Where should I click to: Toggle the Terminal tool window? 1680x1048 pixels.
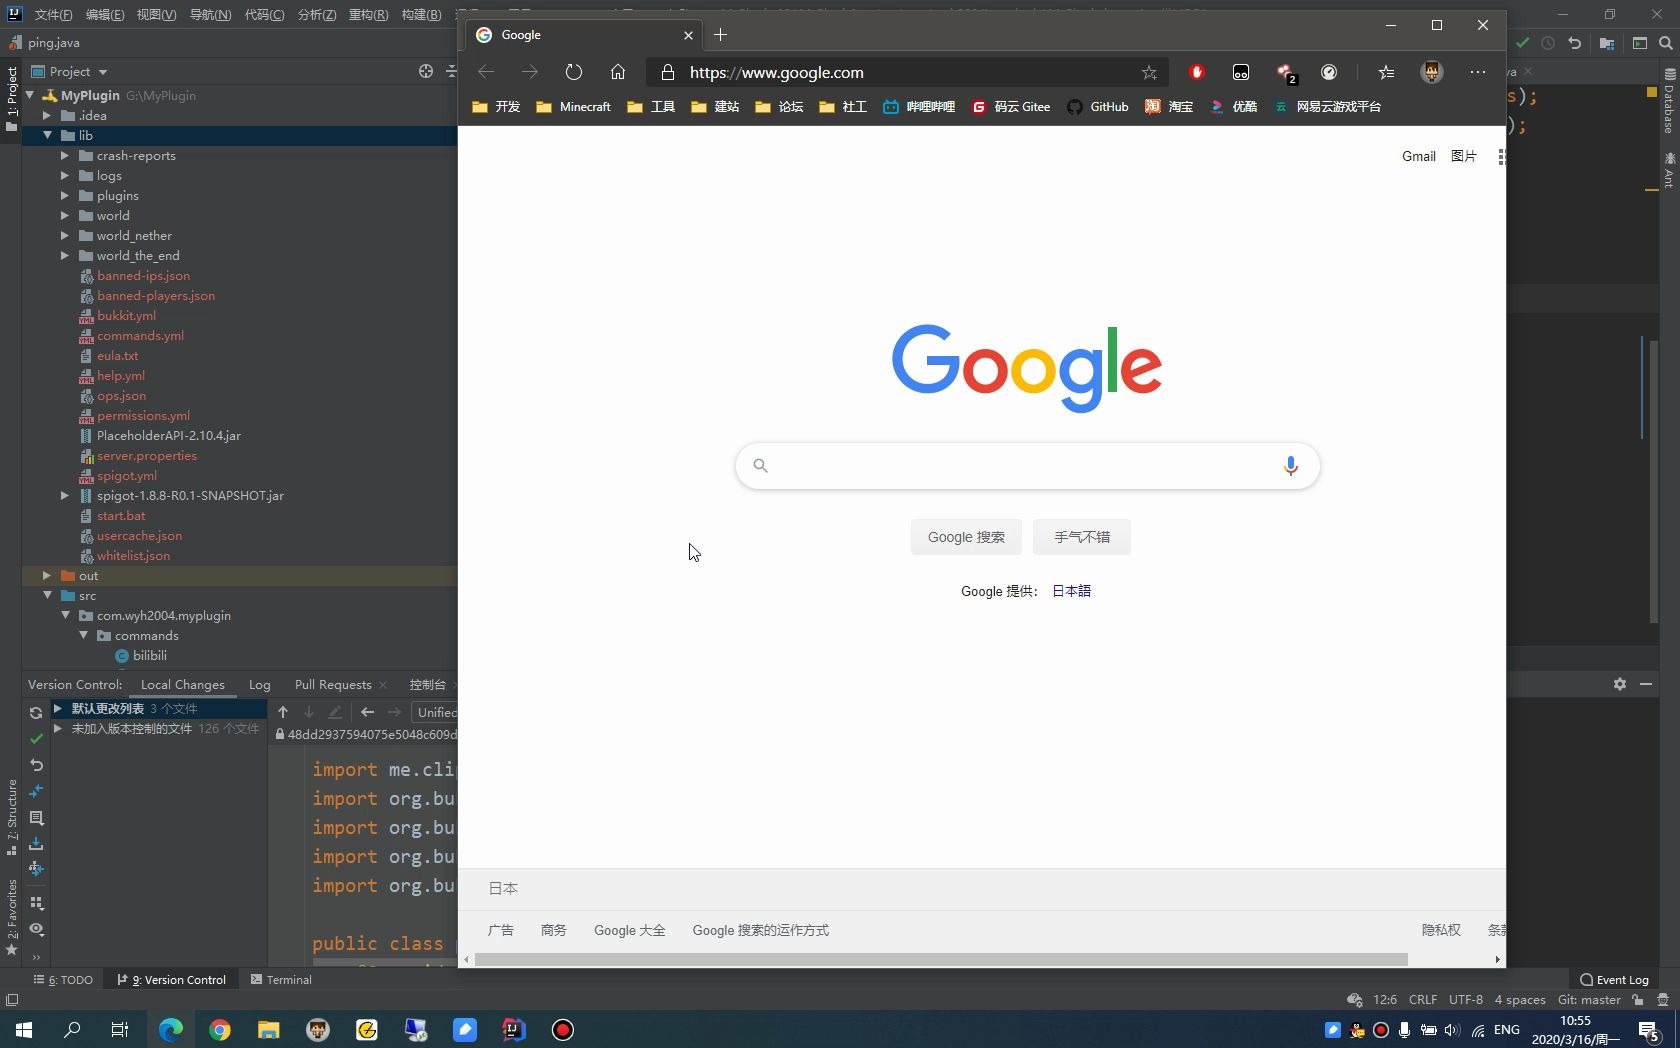click(281, 980)
